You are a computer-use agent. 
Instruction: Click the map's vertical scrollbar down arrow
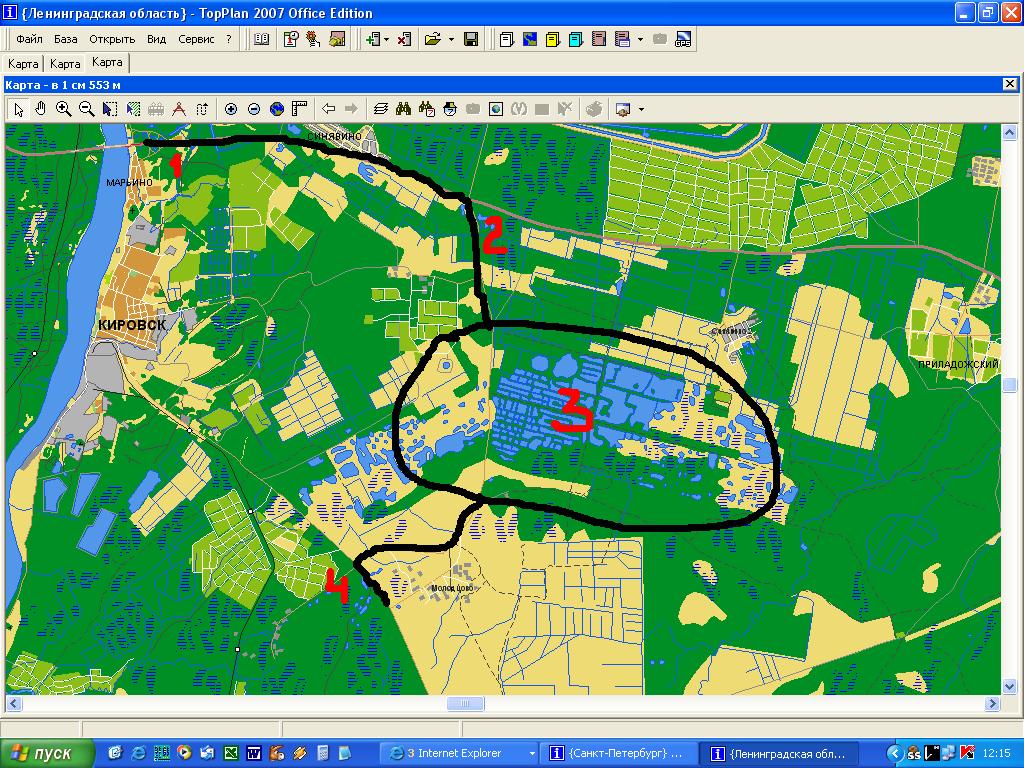click(1010, 687)
